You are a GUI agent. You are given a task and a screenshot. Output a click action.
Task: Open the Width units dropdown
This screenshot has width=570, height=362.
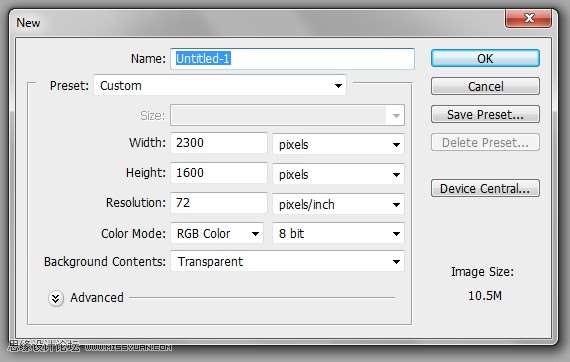pos(338,145)
